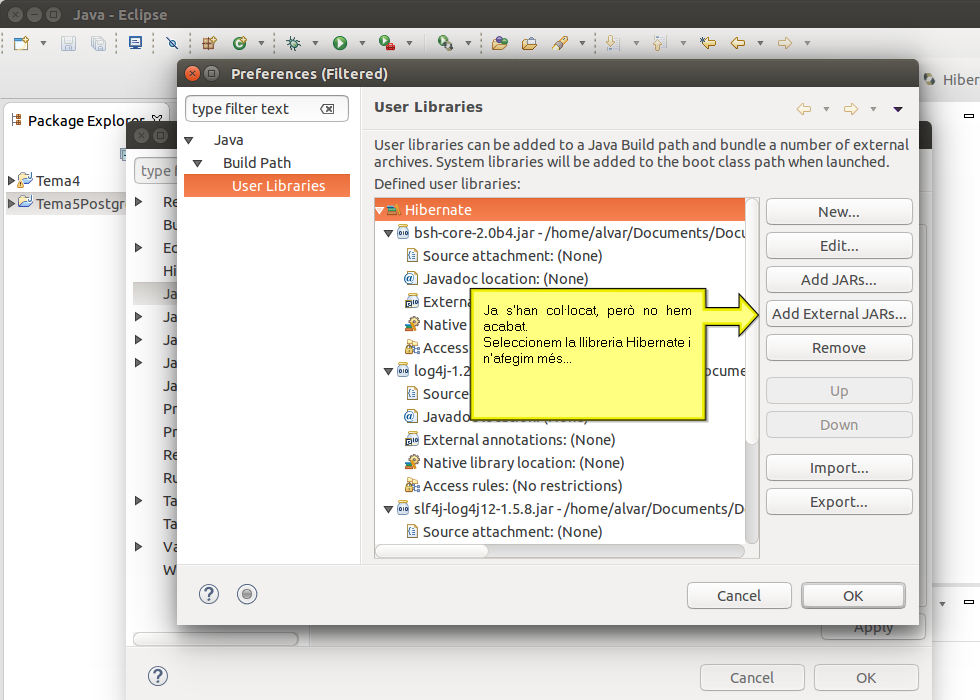This screenshot has height=700, width=980.
Task: Click the type filter text field
Action: click(267, 109)
